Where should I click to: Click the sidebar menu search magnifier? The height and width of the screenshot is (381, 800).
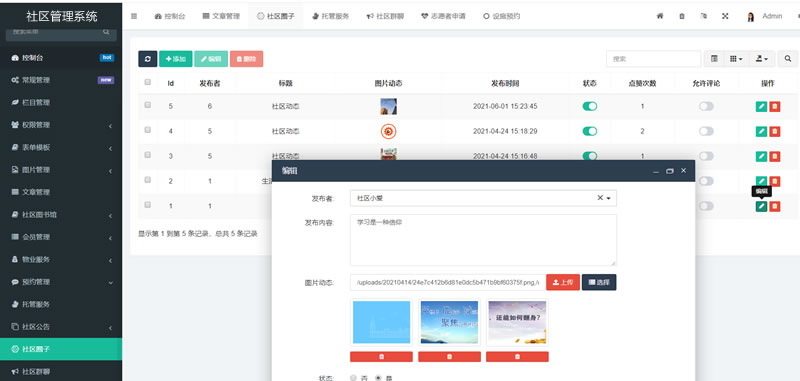[106, 32]
